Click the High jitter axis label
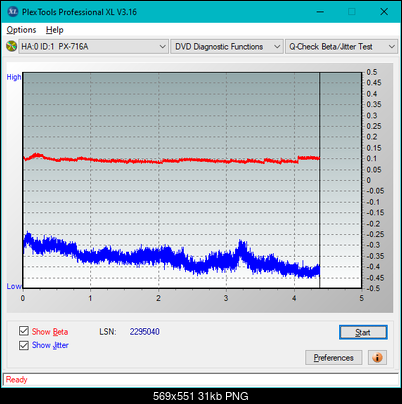The height and width of the screenshot is (404, 402). (14, 77)
